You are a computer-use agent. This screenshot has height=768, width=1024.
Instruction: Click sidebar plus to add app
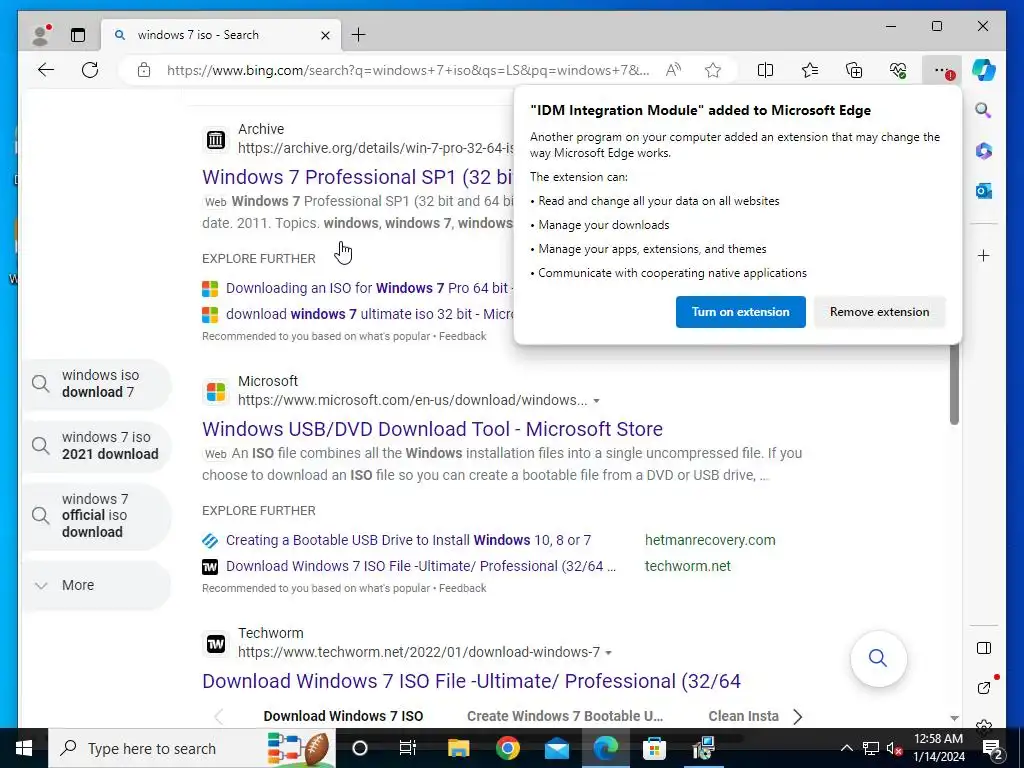coord(984,255)
